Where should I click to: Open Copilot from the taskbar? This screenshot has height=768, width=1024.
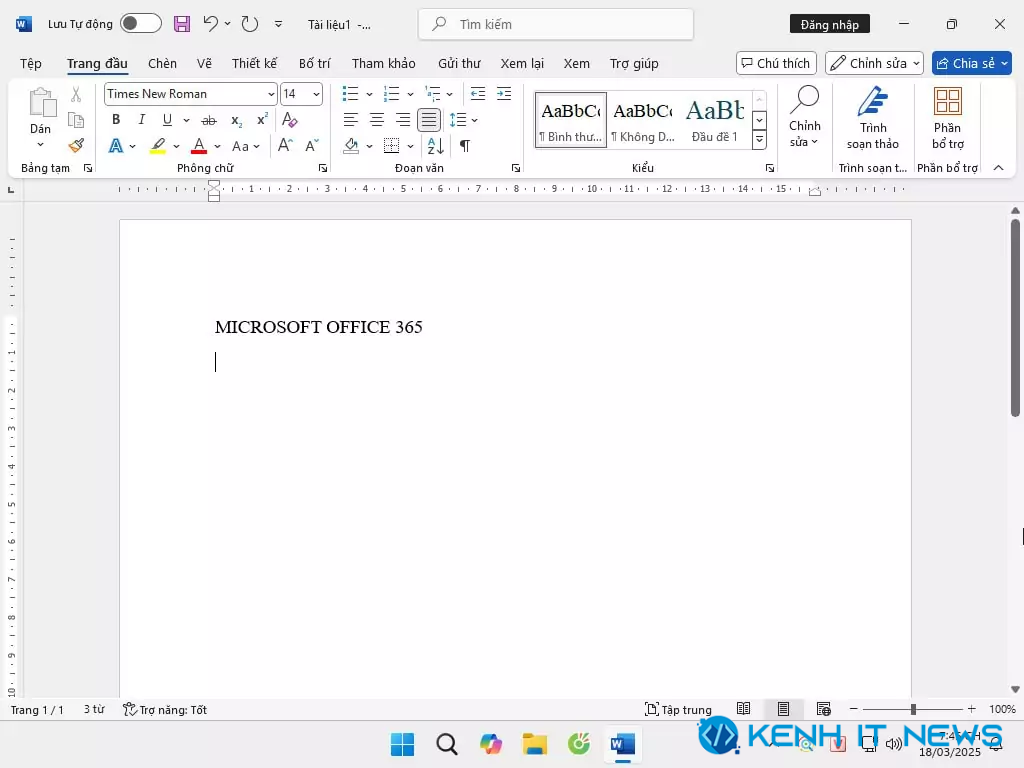click(x=490, y=744)
